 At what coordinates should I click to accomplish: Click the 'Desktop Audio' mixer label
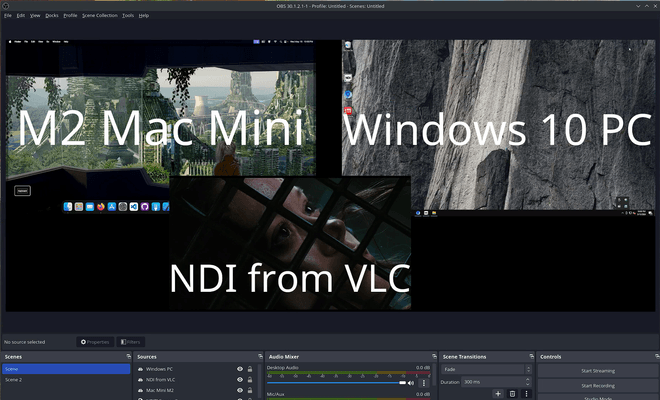pyautogui.click(x=282, y=368)
